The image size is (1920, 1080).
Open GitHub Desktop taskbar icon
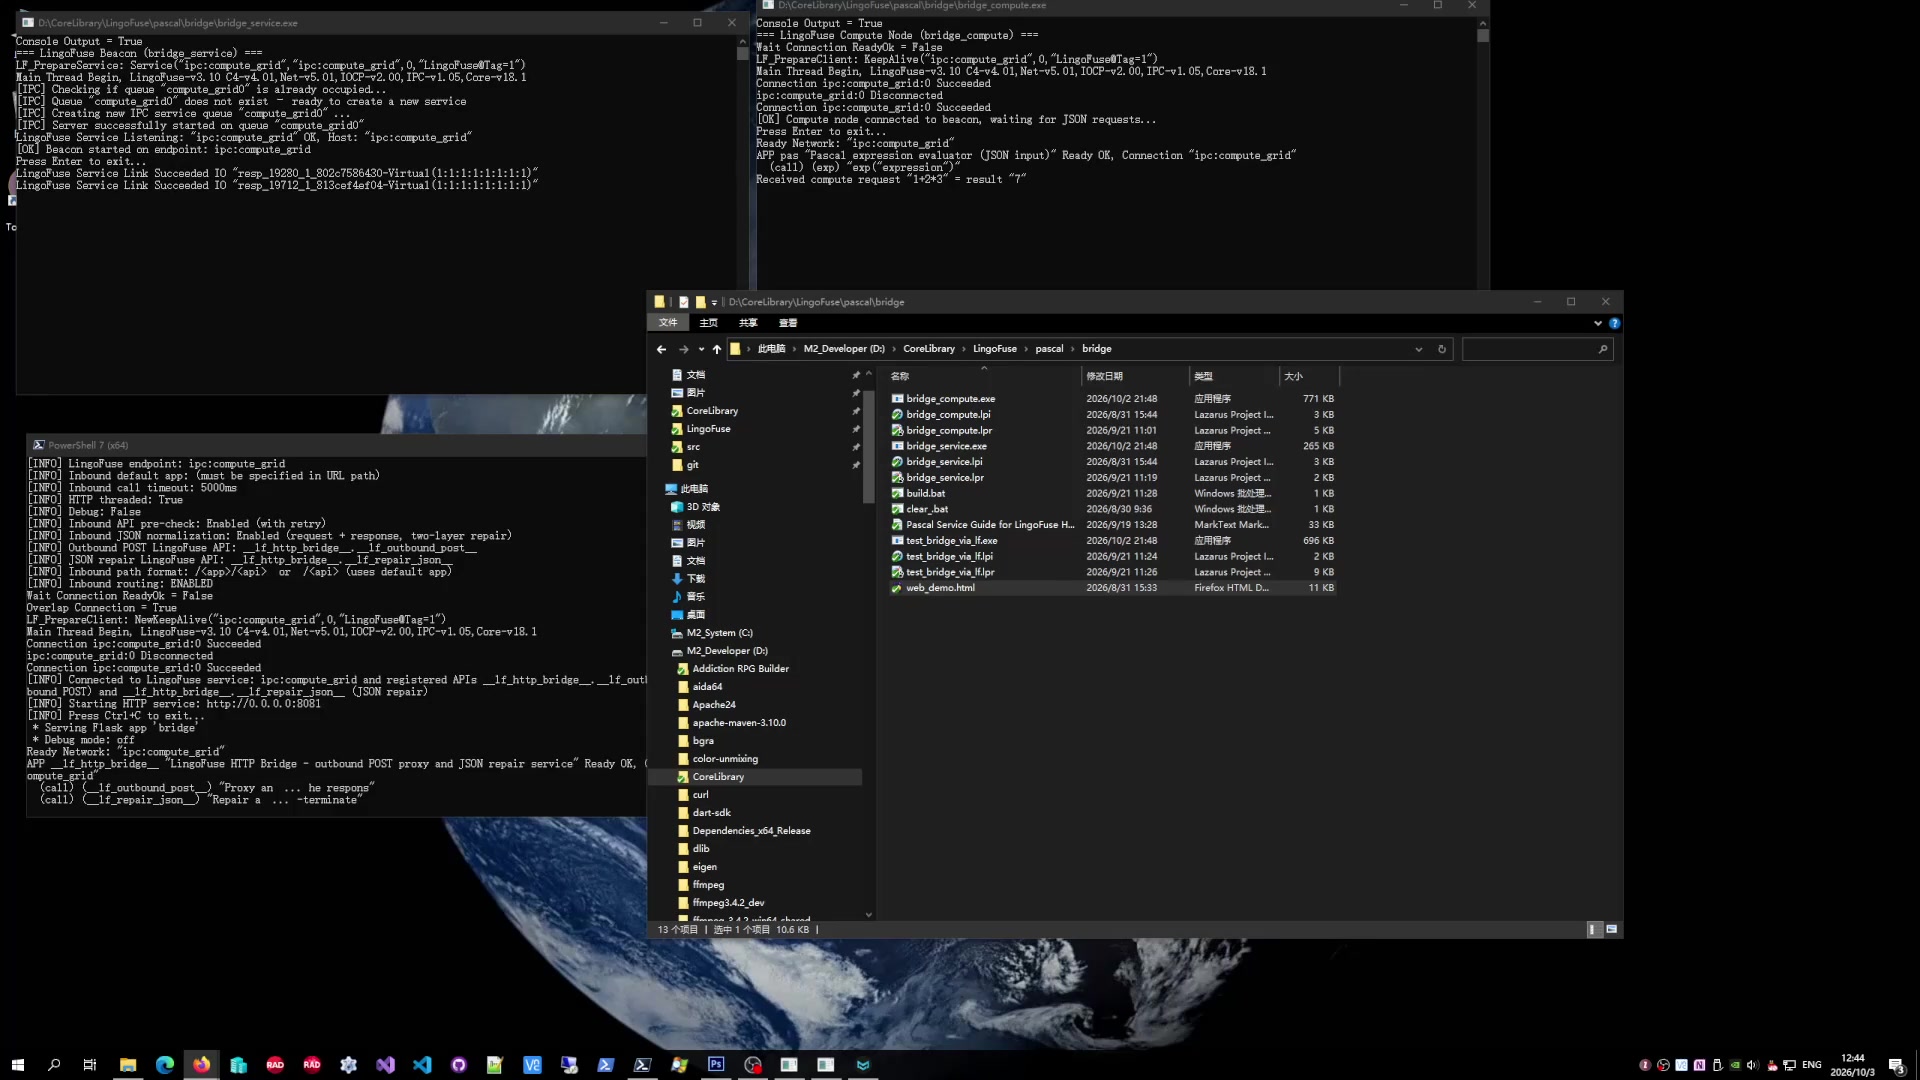459,1065
